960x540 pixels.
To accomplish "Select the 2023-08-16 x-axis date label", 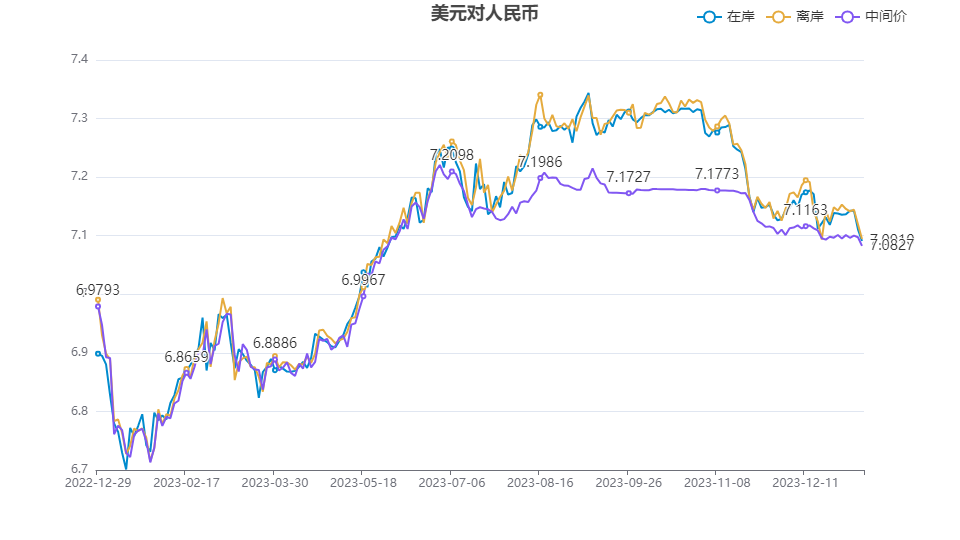I will tap(540, 482).
